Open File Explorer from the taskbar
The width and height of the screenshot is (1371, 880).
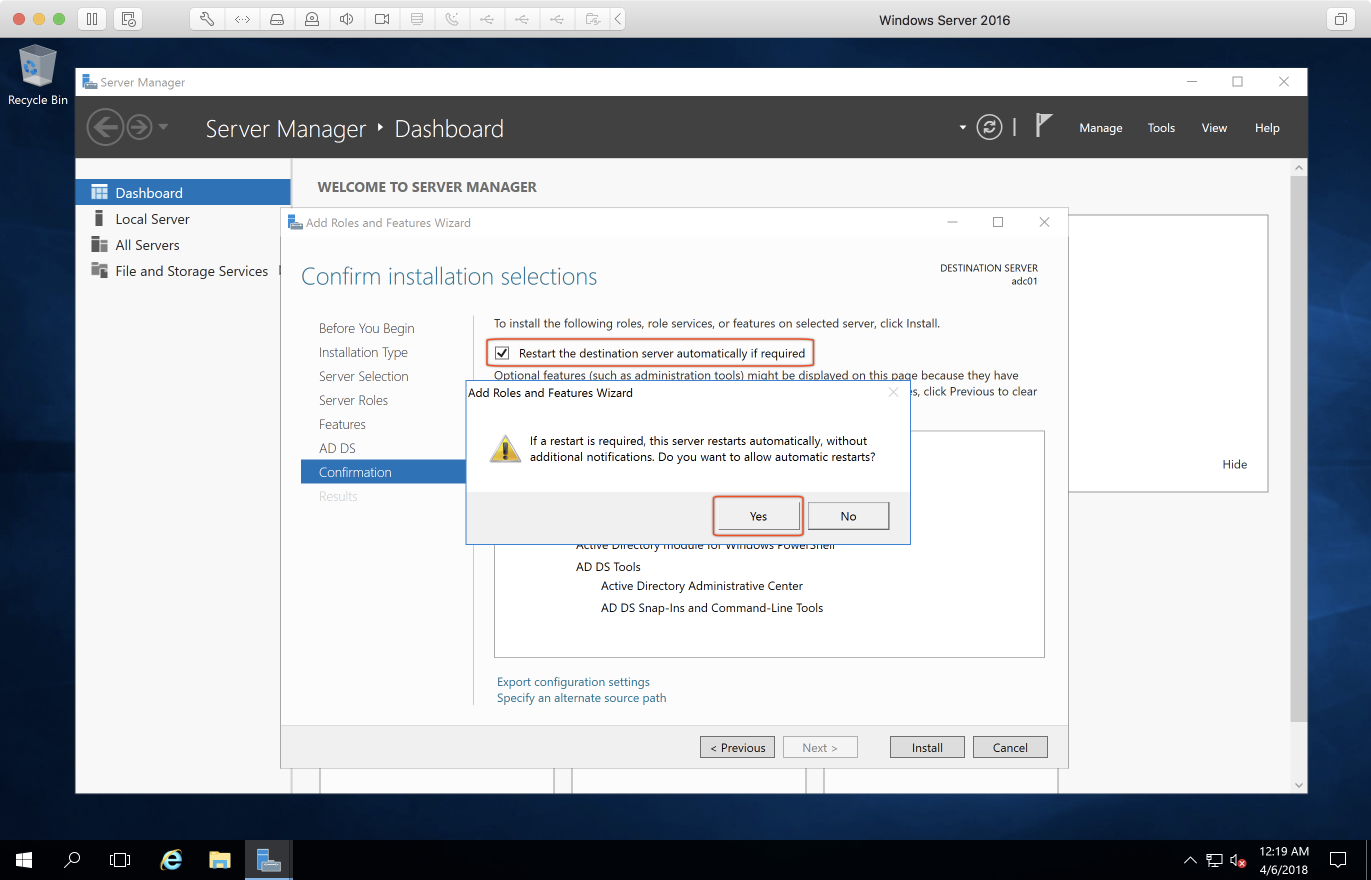tap(220, 859)
